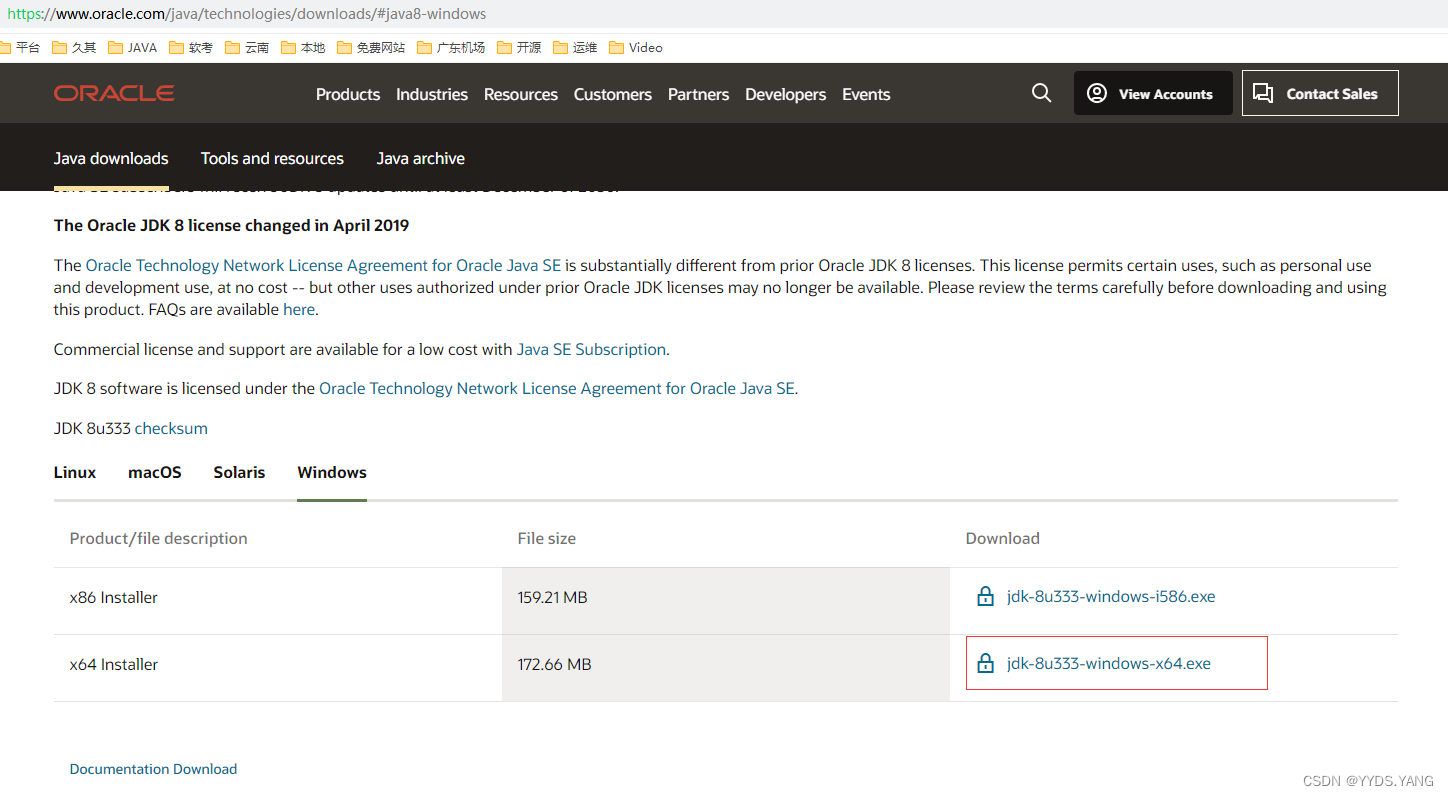This screenshot has width=1448, height=796.
Task: Open Tools and resources section
Action: coord(272,158)
